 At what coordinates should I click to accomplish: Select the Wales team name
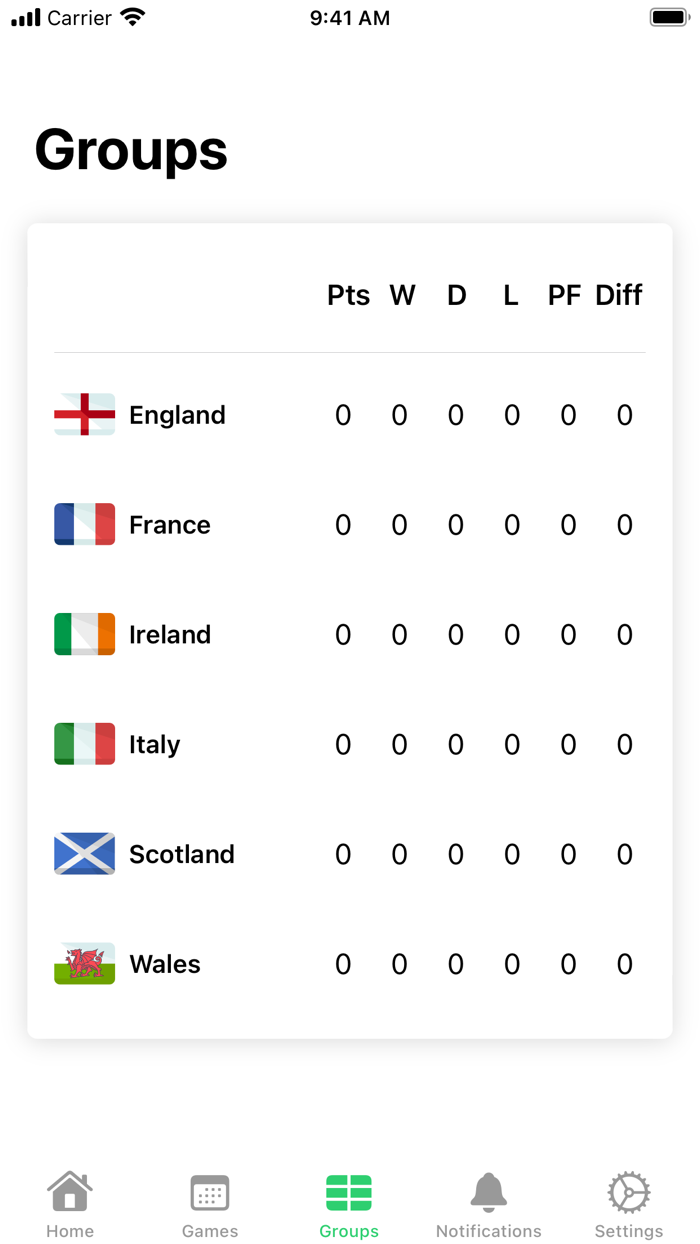click(x=164, y=964)
